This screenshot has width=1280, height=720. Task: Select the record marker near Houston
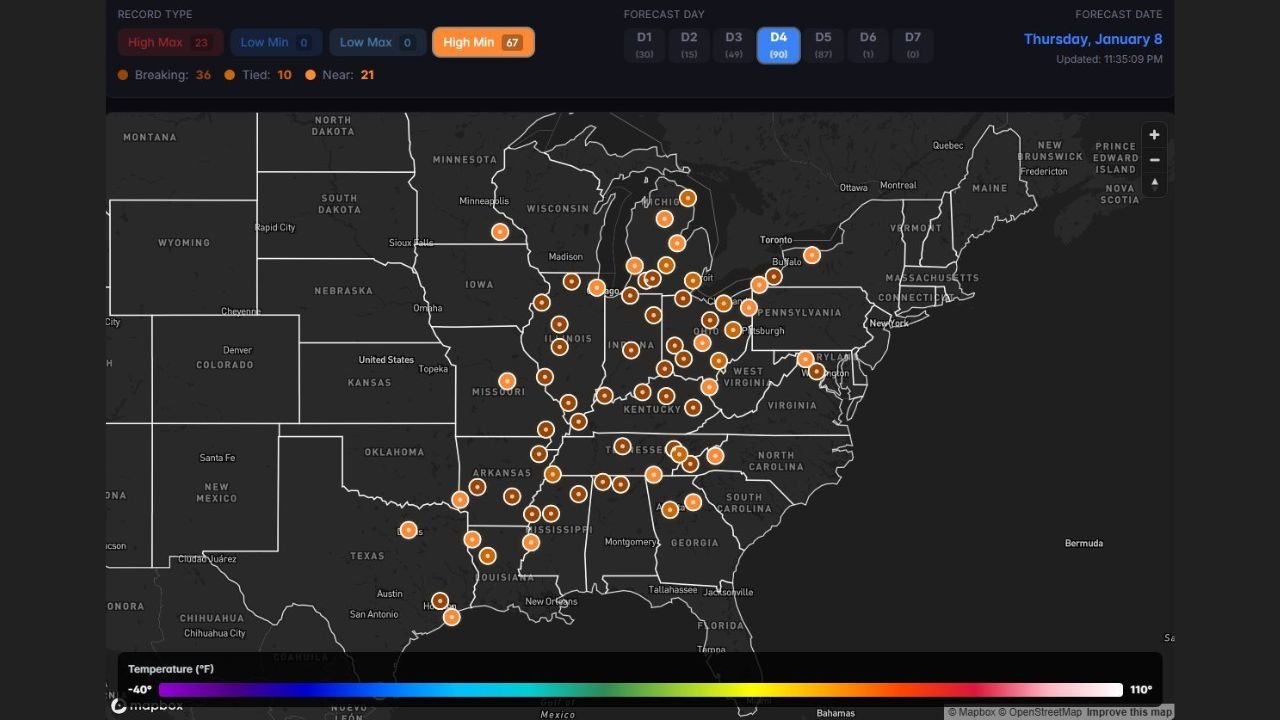click(440, 600)
